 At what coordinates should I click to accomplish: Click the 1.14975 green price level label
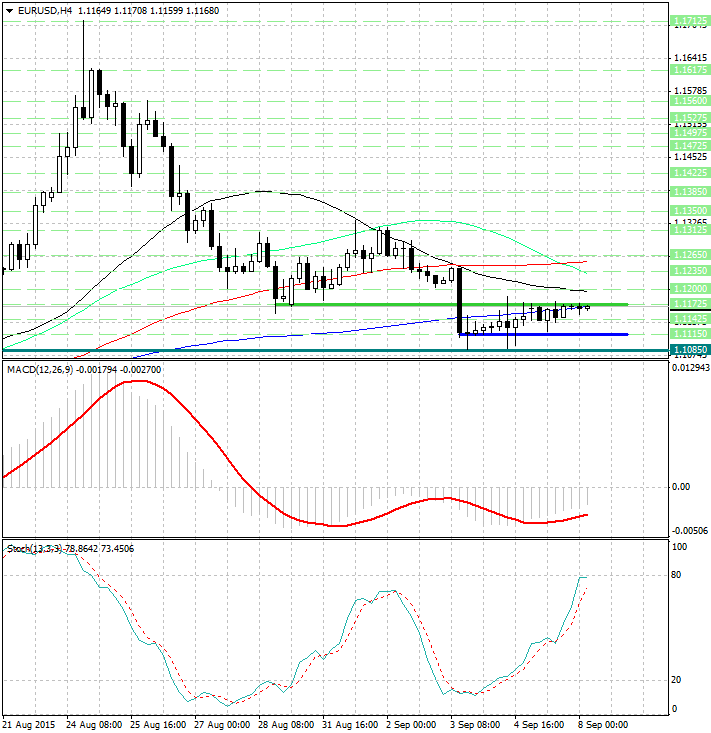pos(690,133)
